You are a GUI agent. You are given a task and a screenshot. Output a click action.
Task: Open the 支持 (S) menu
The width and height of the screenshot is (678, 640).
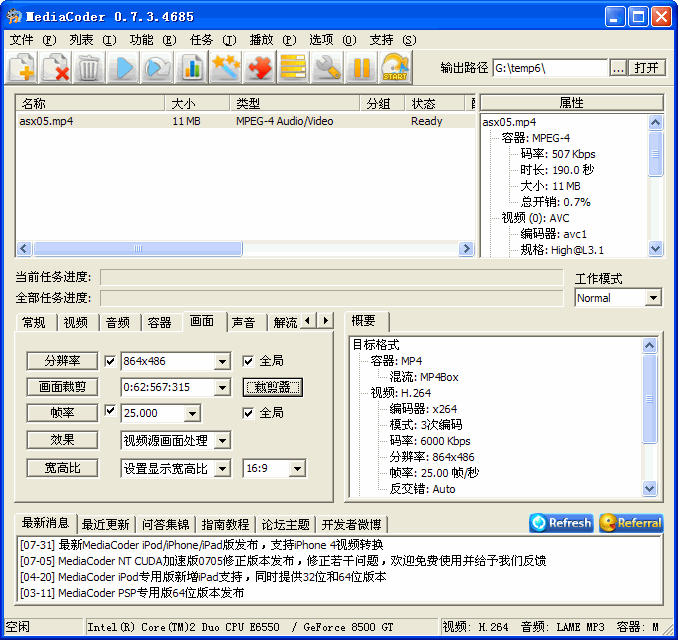pyautogui.click(x=393, y=40)
